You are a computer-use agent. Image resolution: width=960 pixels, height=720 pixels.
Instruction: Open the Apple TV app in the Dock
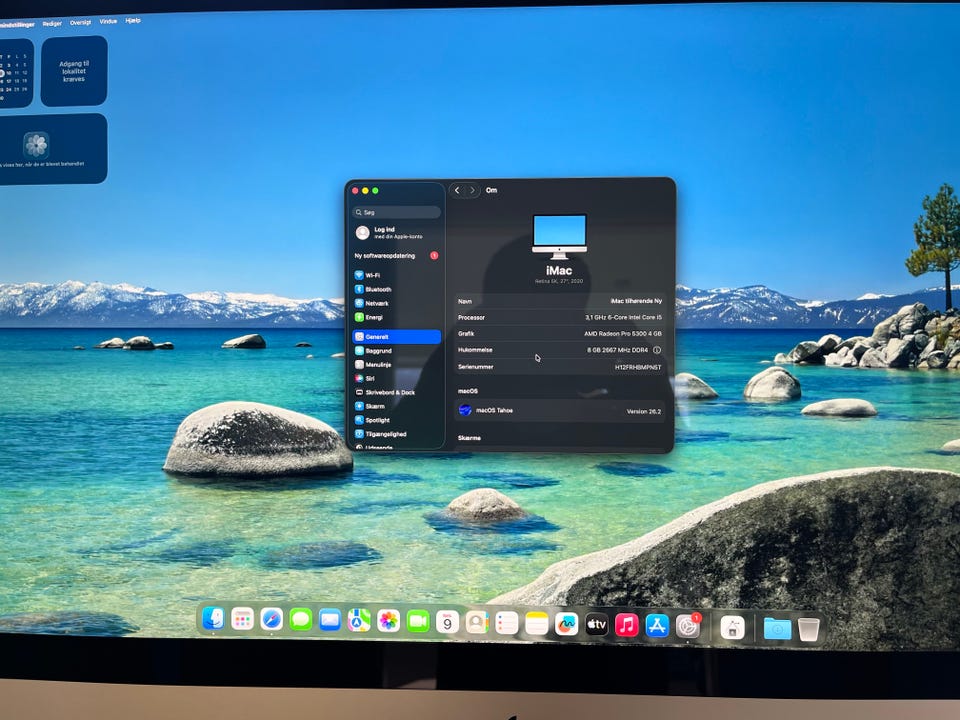point(596,625)
